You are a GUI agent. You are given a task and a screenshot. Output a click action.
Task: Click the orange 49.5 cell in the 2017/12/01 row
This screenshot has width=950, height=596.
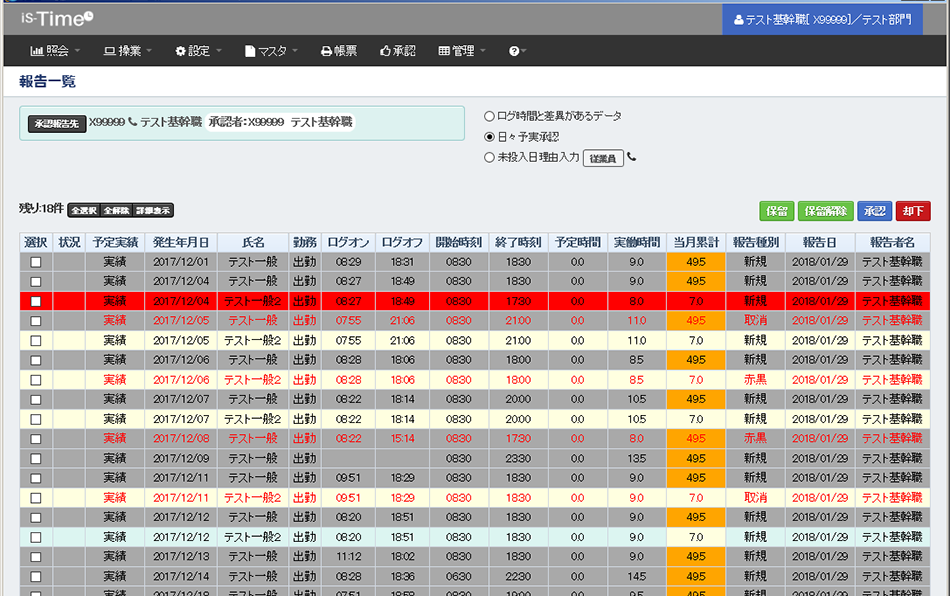click(x=696, y=262)
